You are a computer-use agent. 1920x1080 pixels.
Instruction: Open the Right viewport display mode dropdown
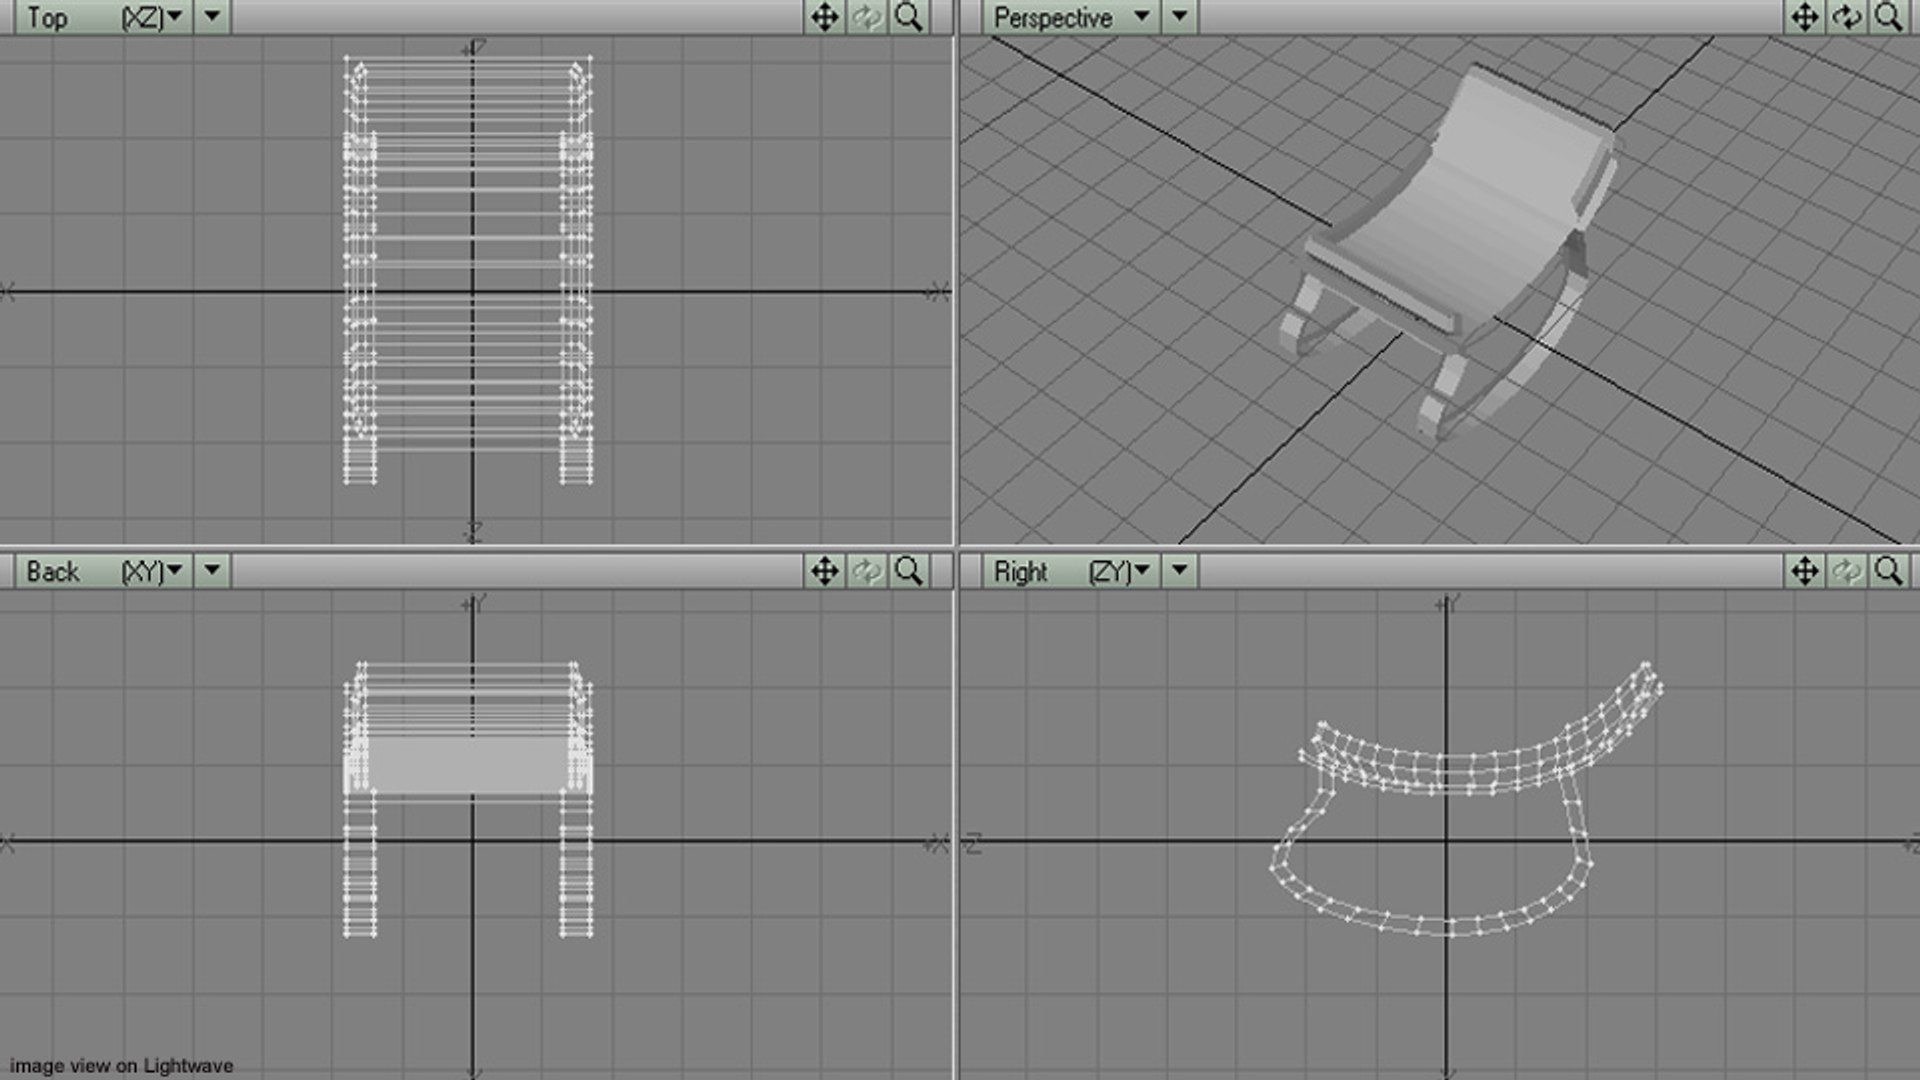[x=1180, y=571]
